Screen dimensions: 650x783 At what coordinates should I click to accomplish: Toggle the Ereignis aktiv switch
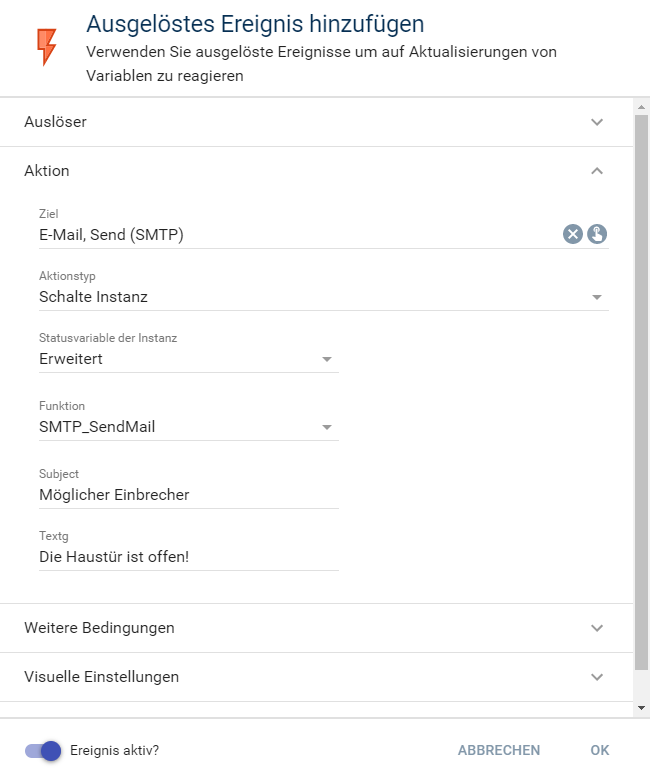tap(44, 750)
